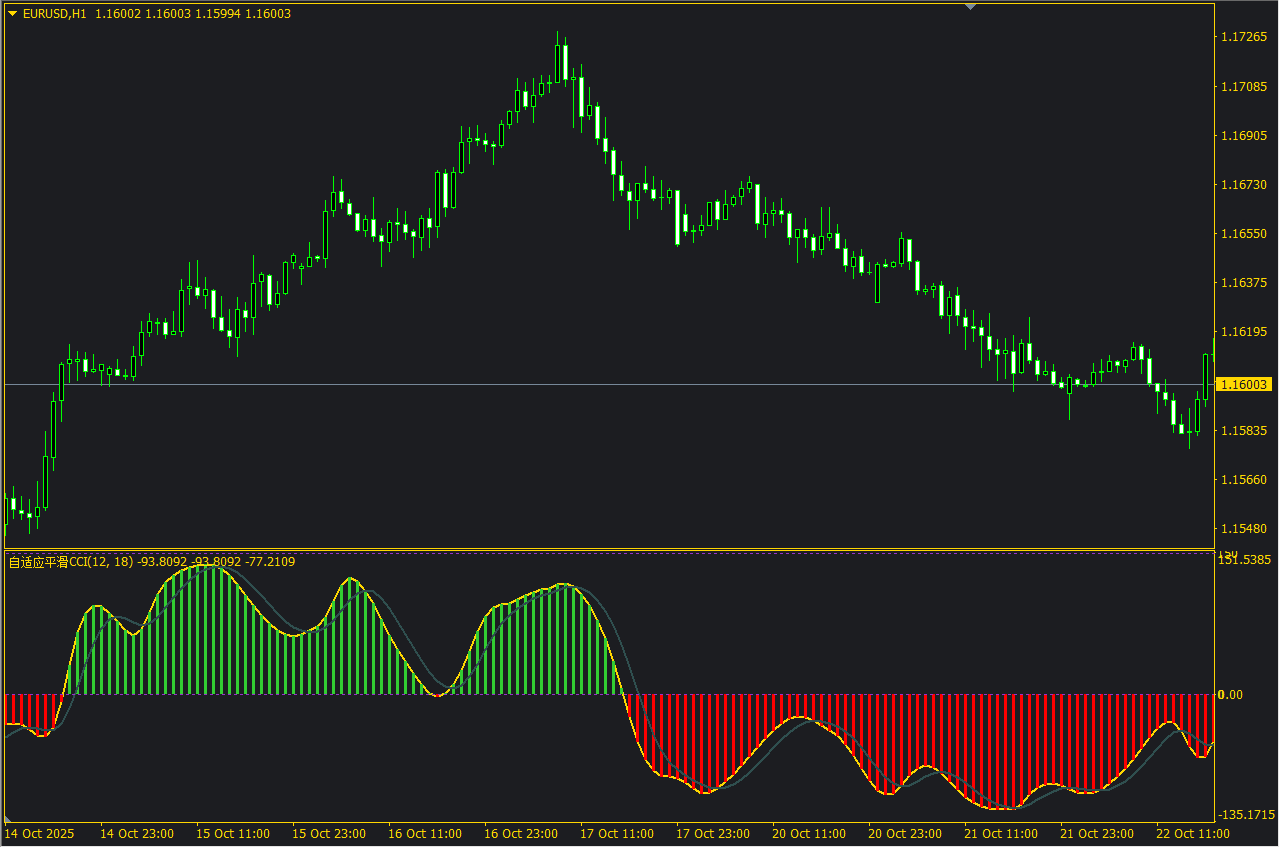Click the 15 Oct 23:00 time label
The width and height of the screenshot is (1280, 848).
point(329,833)
